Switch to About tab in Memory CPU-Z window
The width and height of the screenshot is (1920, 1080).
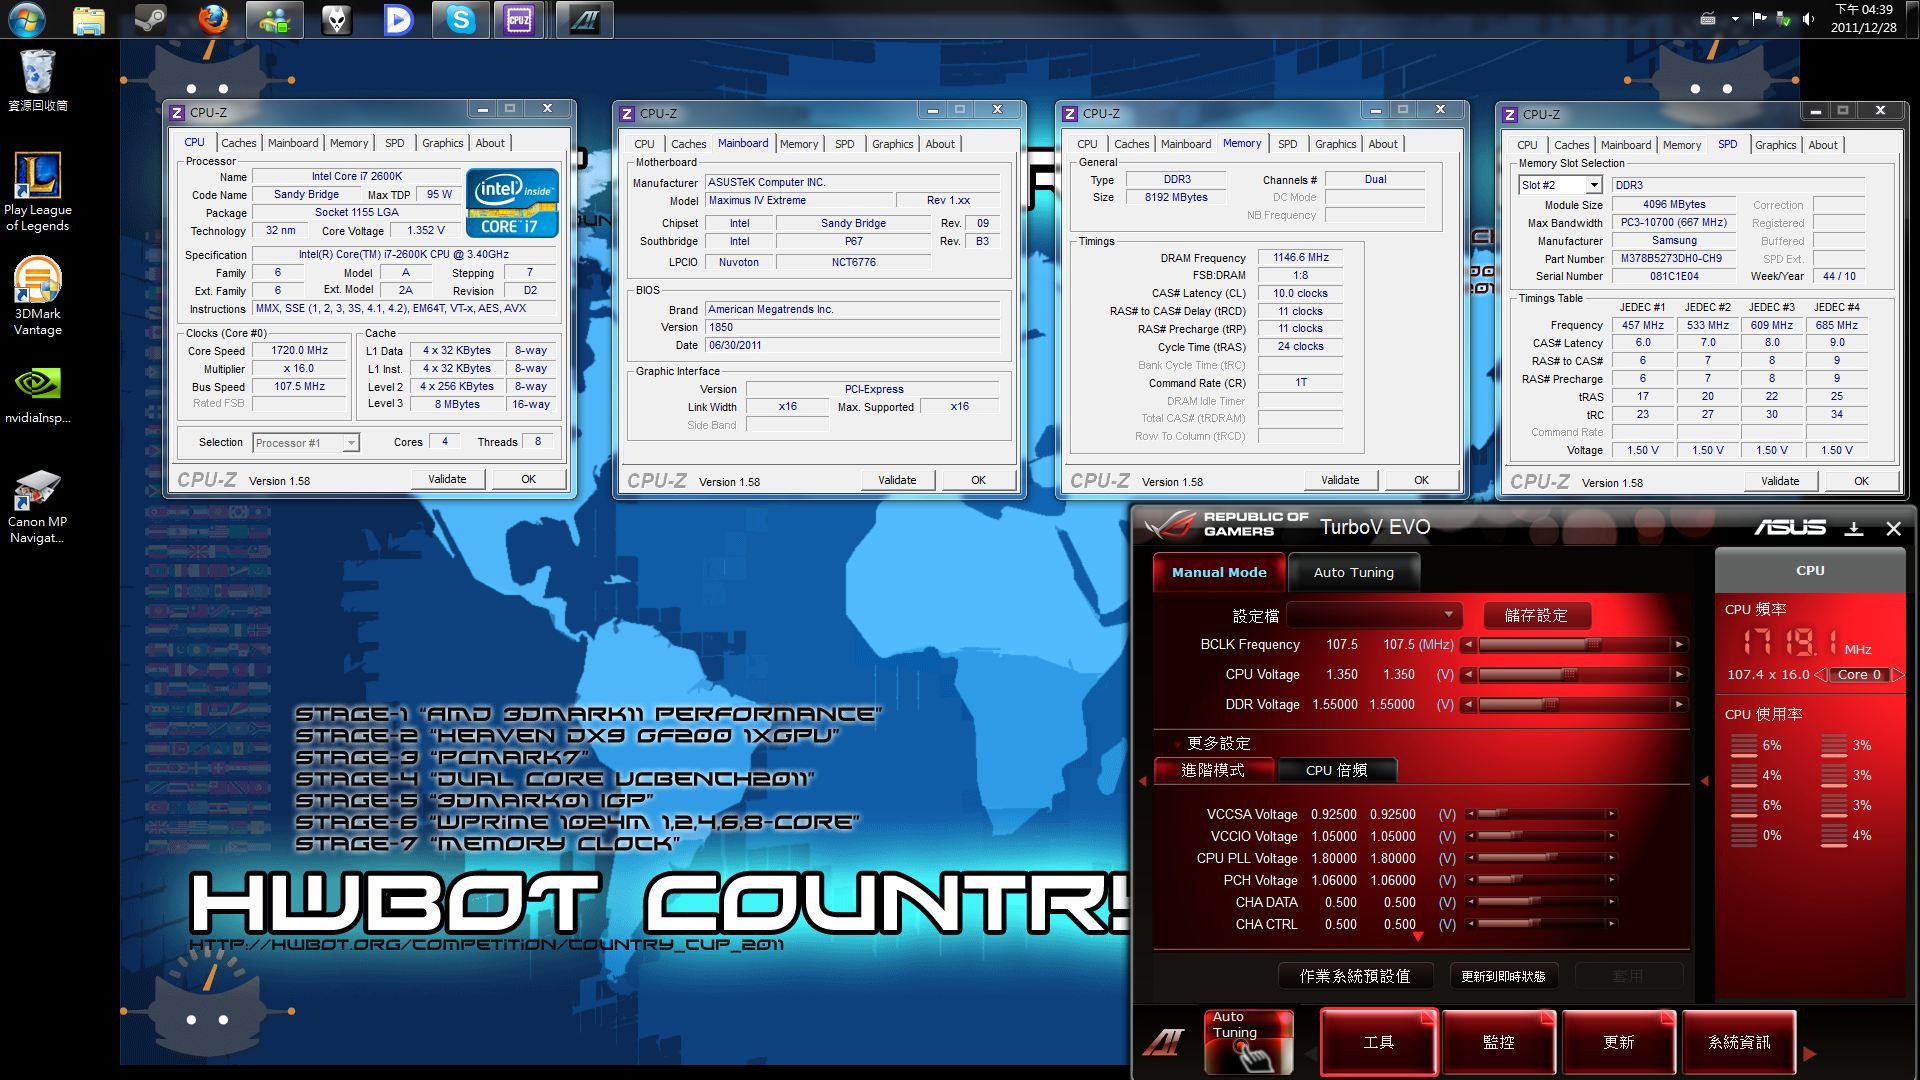point(1383,144)
